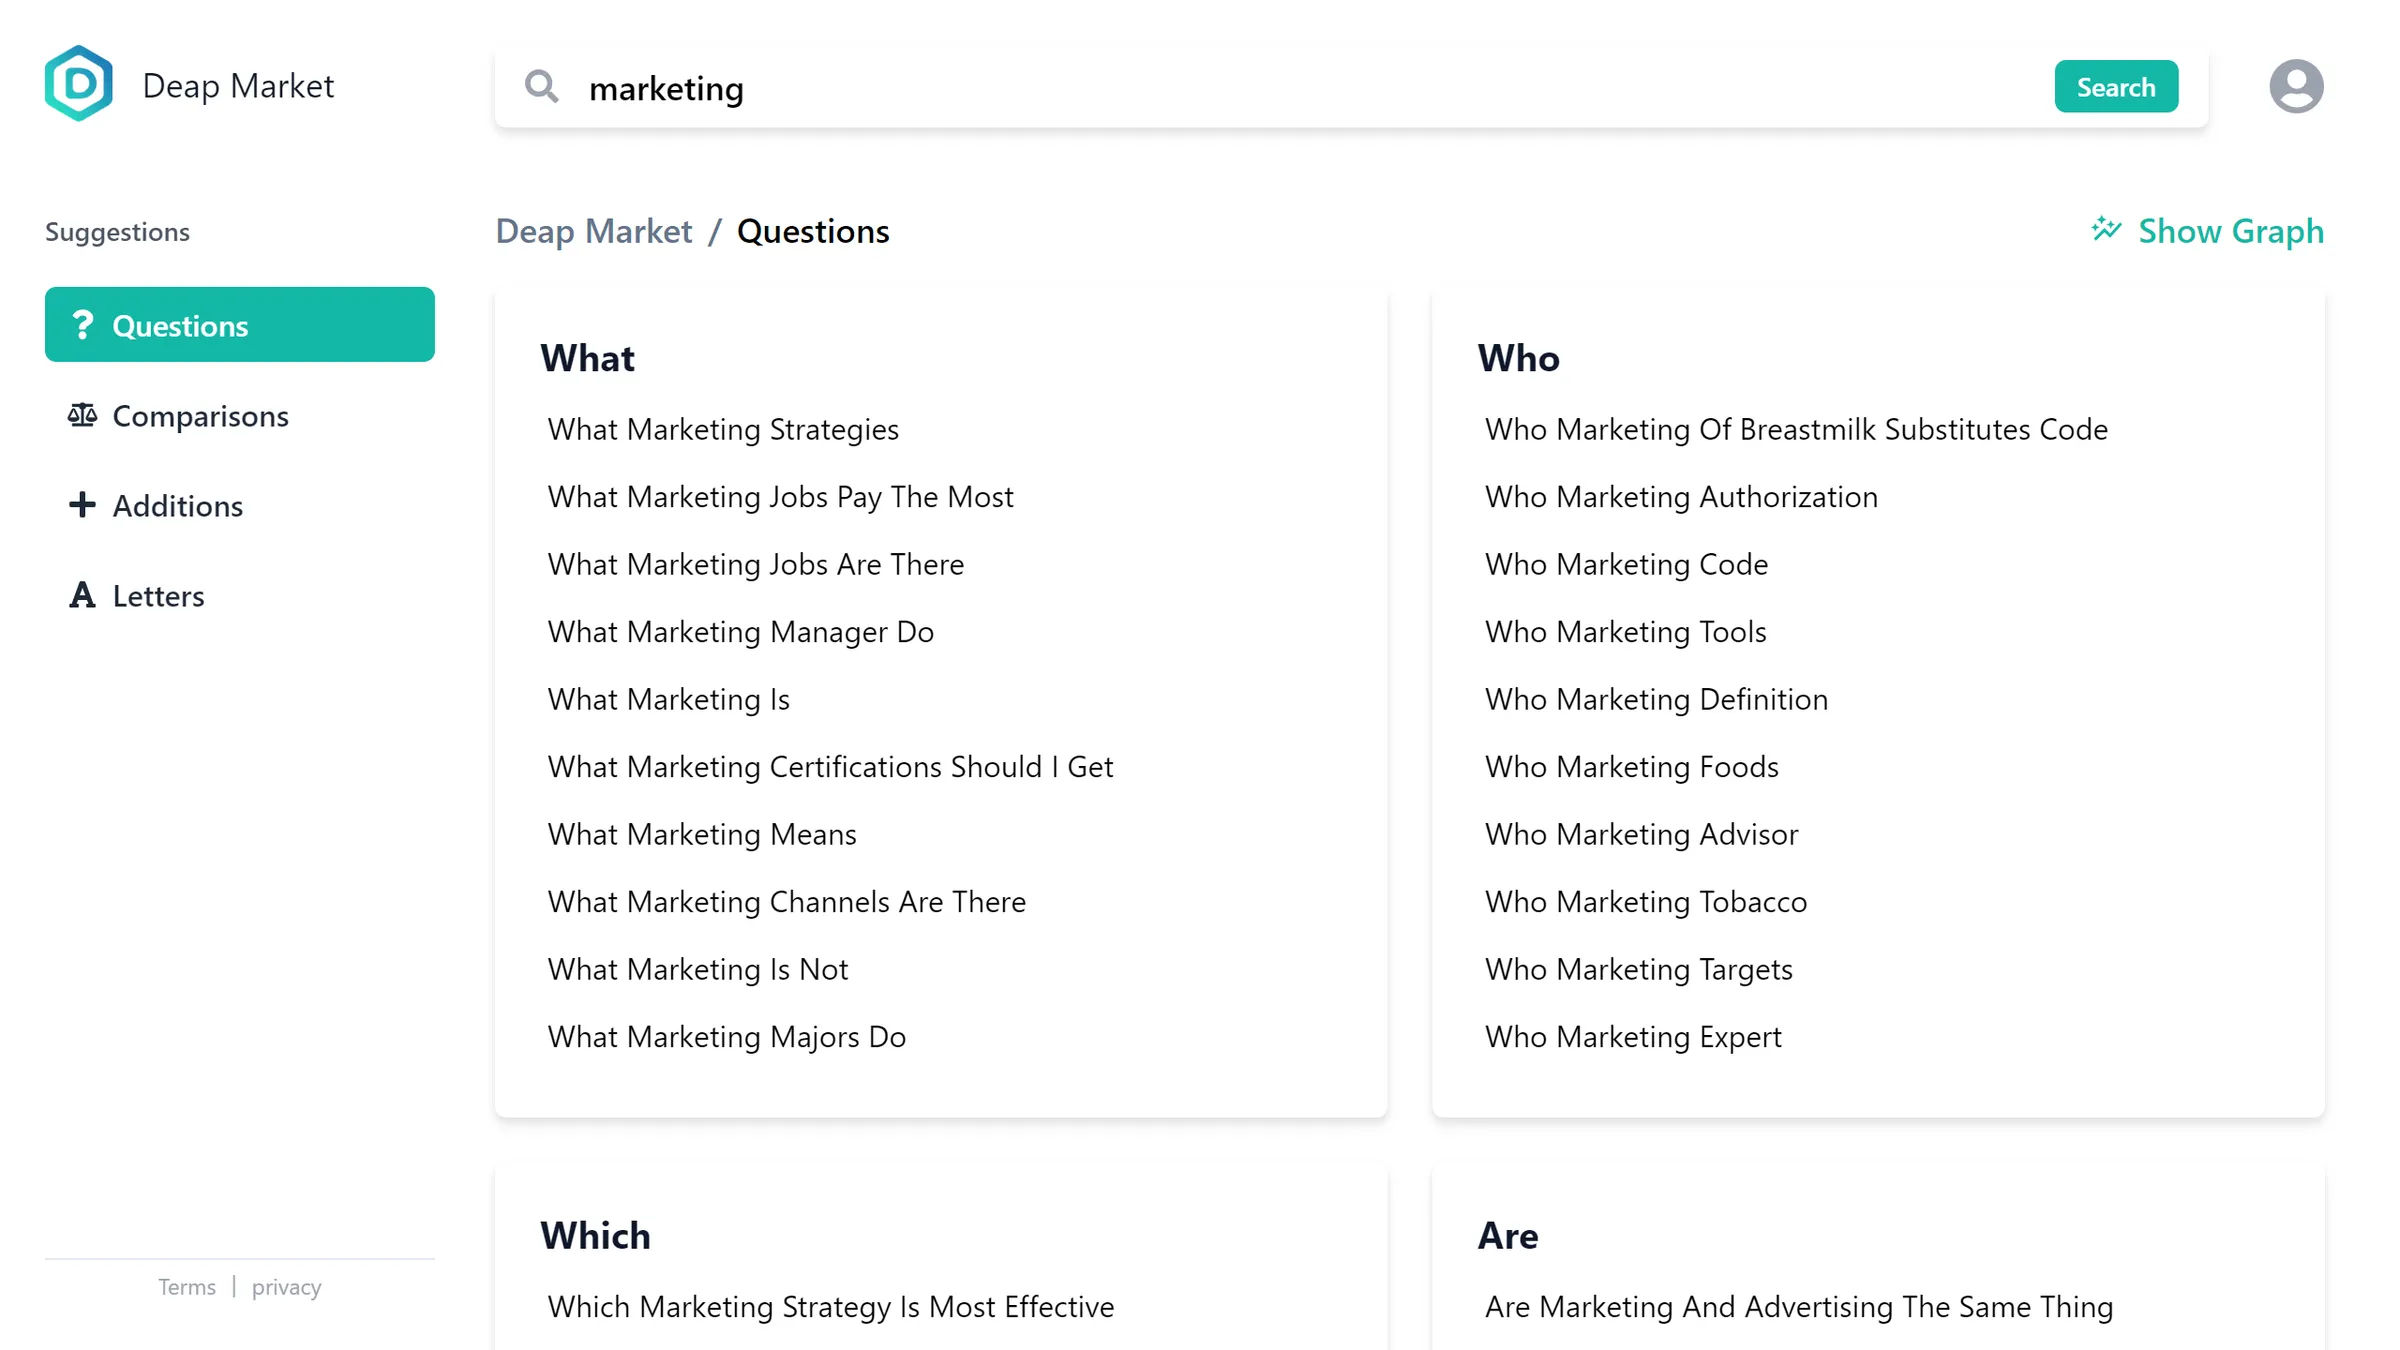
Task: Select 'Are Marketing And Advertising The Same Thing'
Action: click(x=1798, y=1306)
